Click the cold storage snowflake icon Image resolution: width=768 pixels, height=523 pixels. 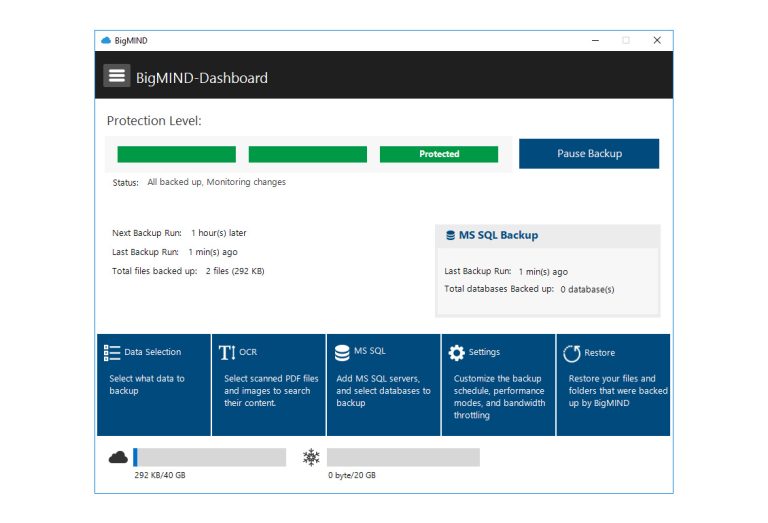[311, 457]
